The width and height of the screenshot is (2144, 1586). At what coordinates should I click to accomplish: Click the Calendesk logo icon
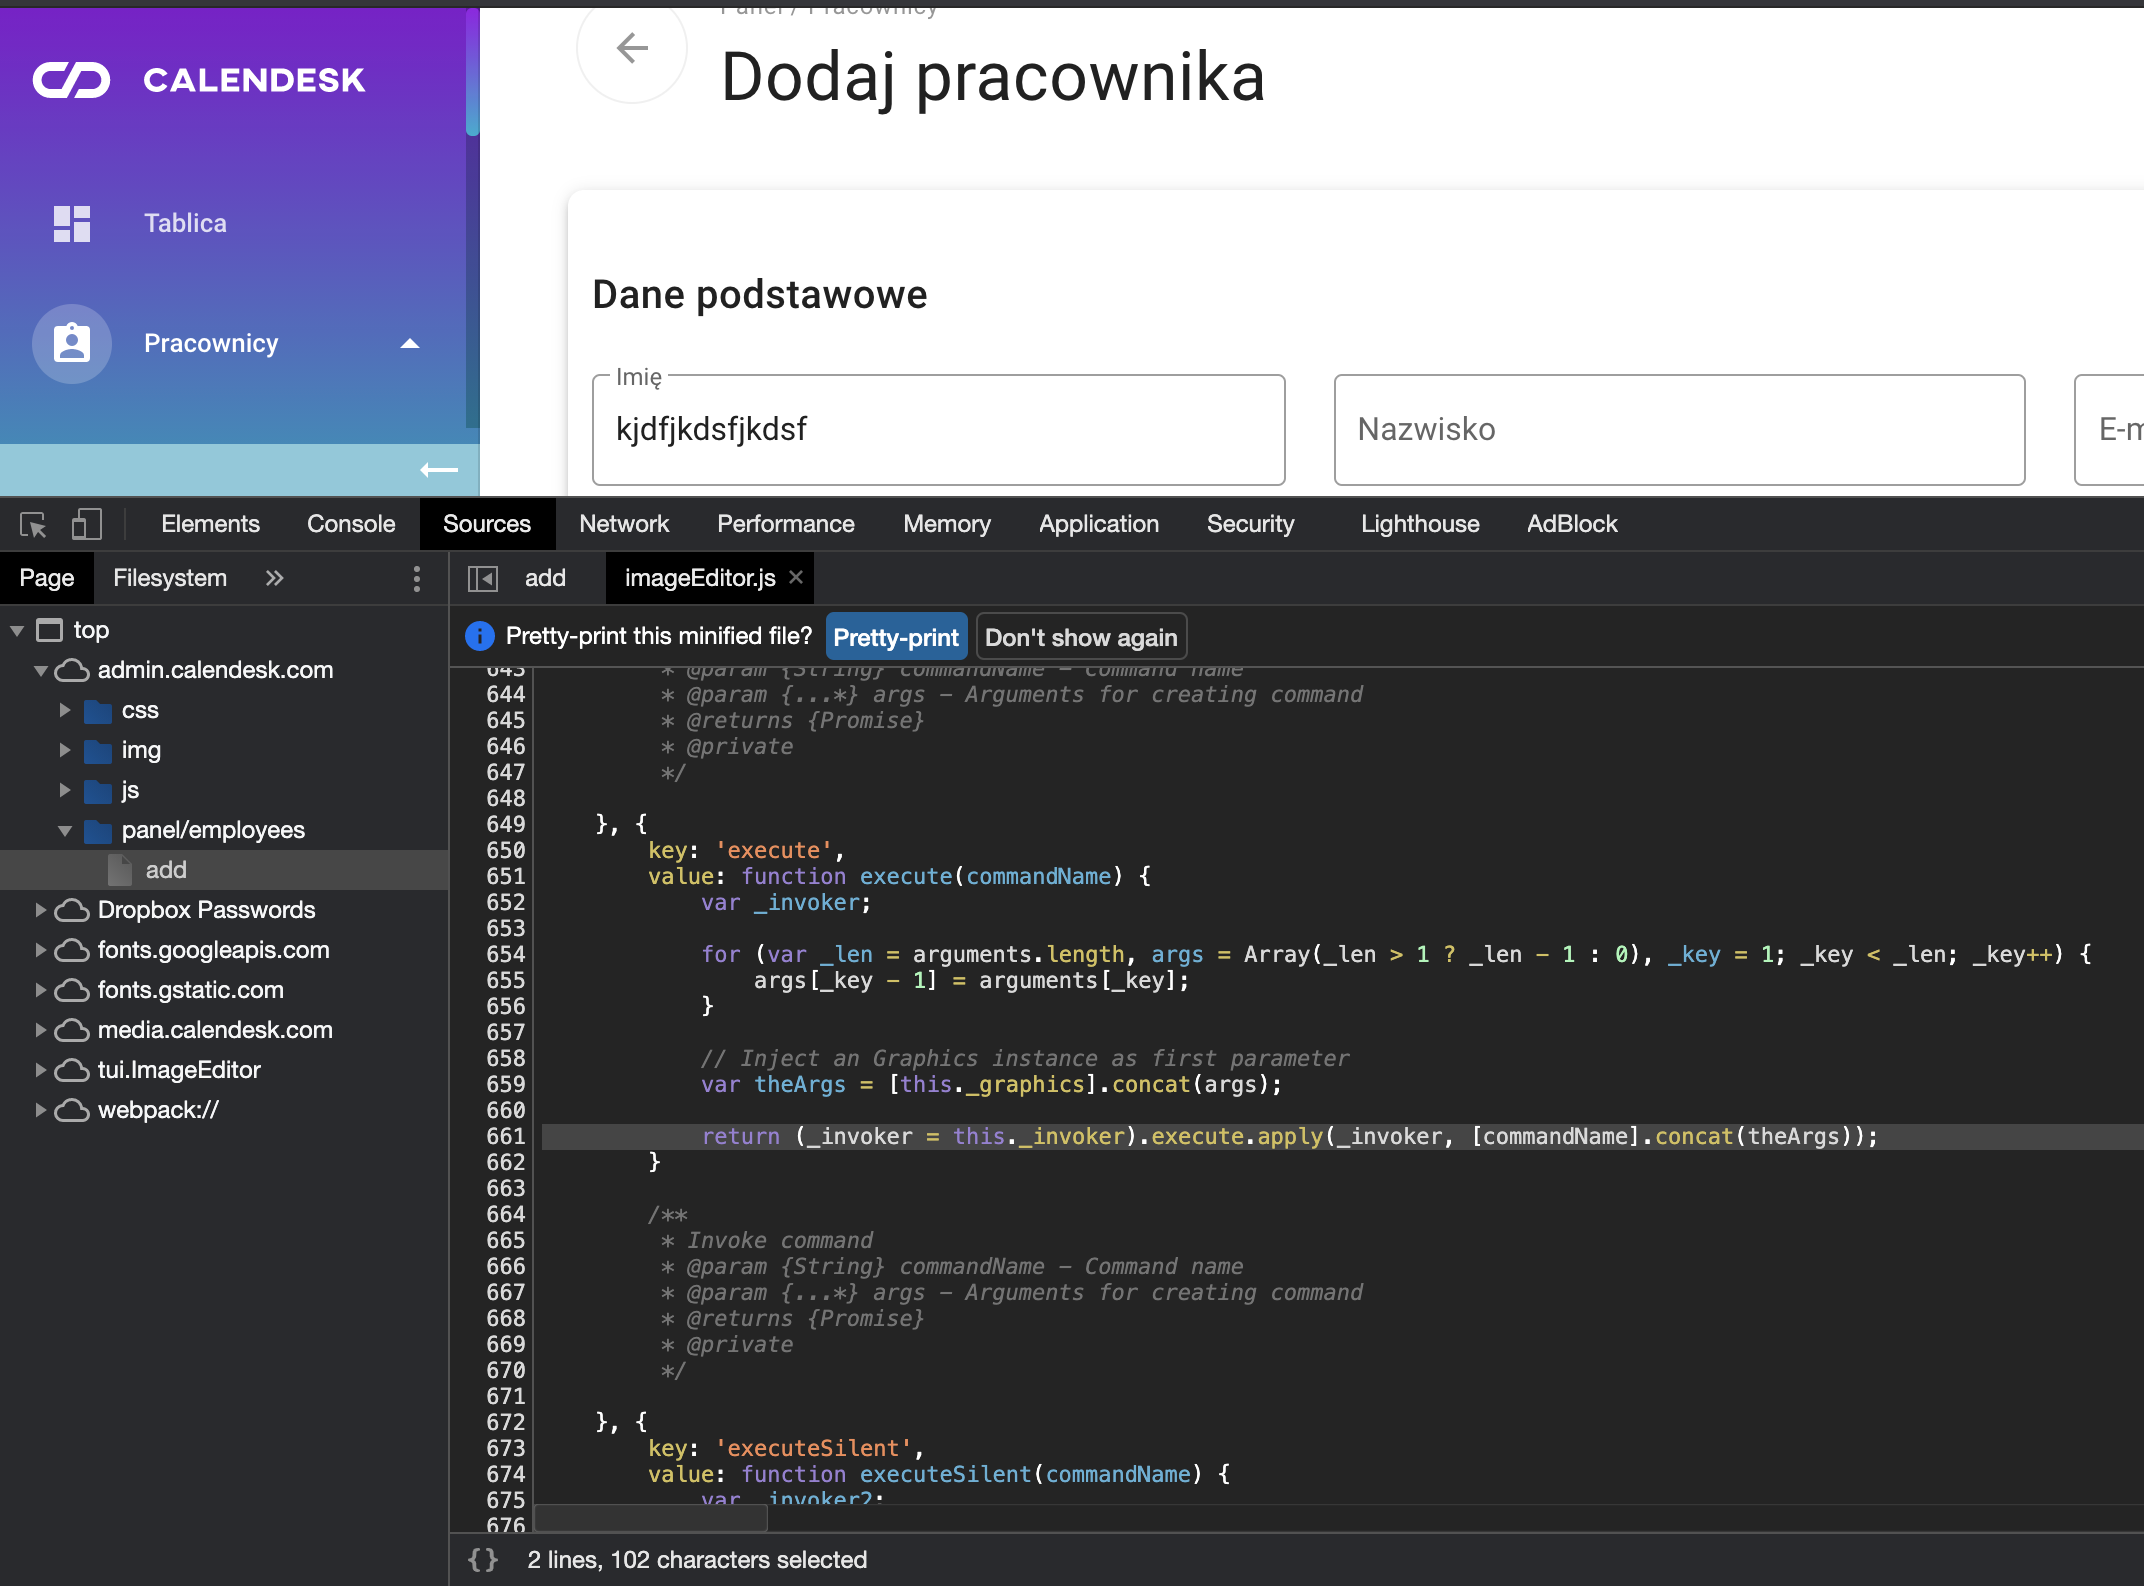72,80
